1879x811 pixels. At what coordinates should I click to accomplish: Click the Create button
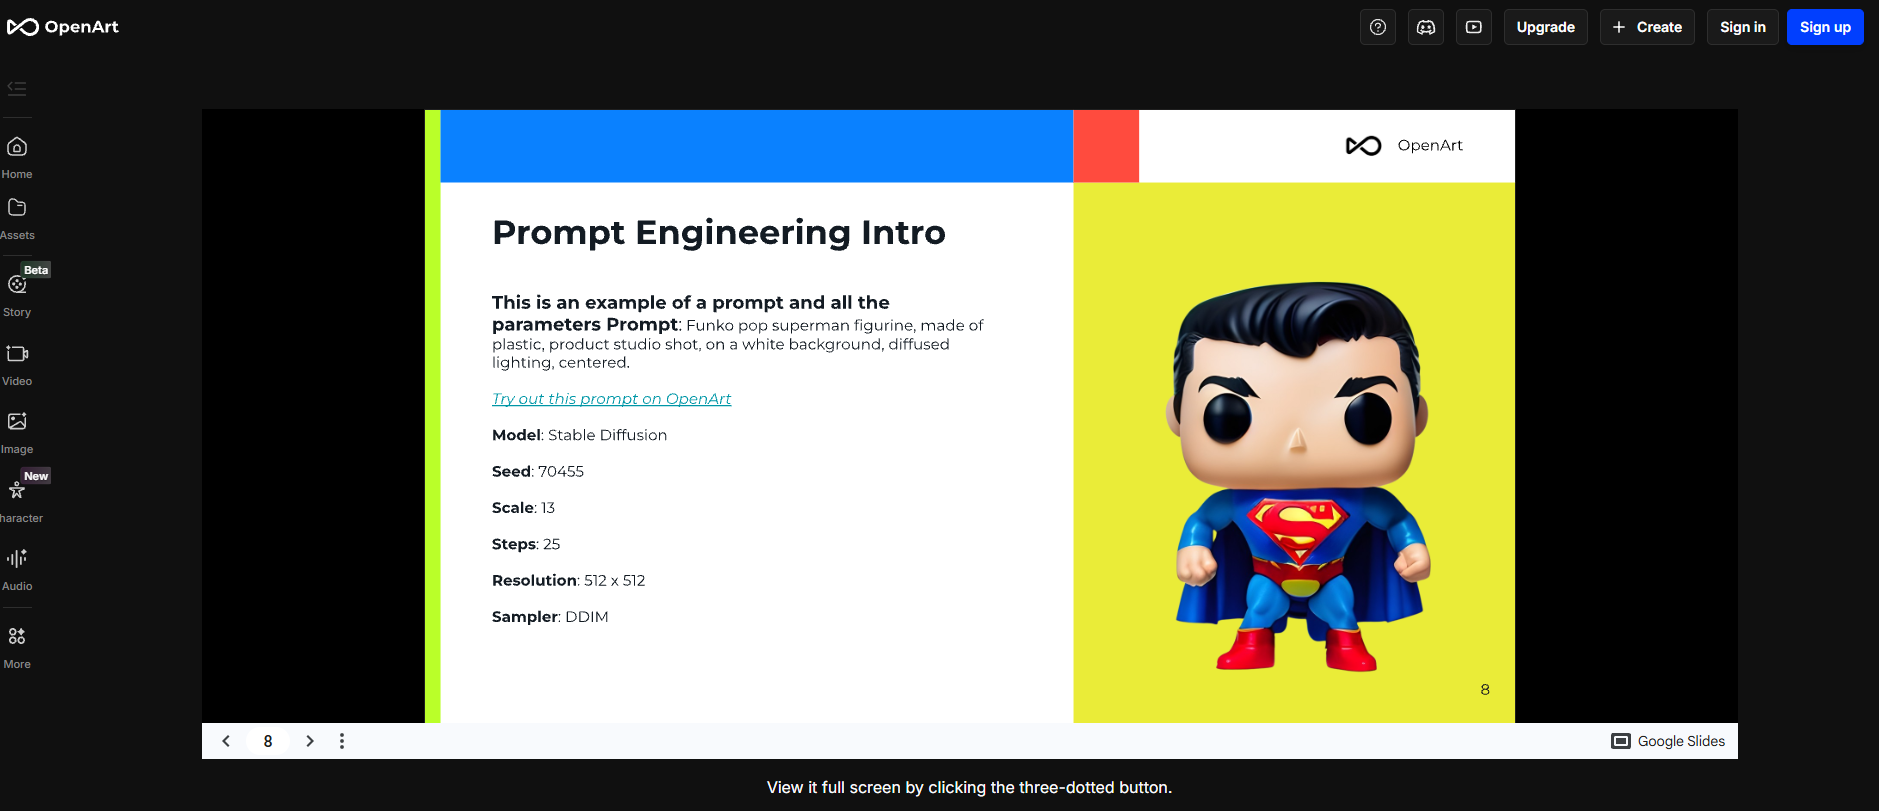(x=1647, y=27)
